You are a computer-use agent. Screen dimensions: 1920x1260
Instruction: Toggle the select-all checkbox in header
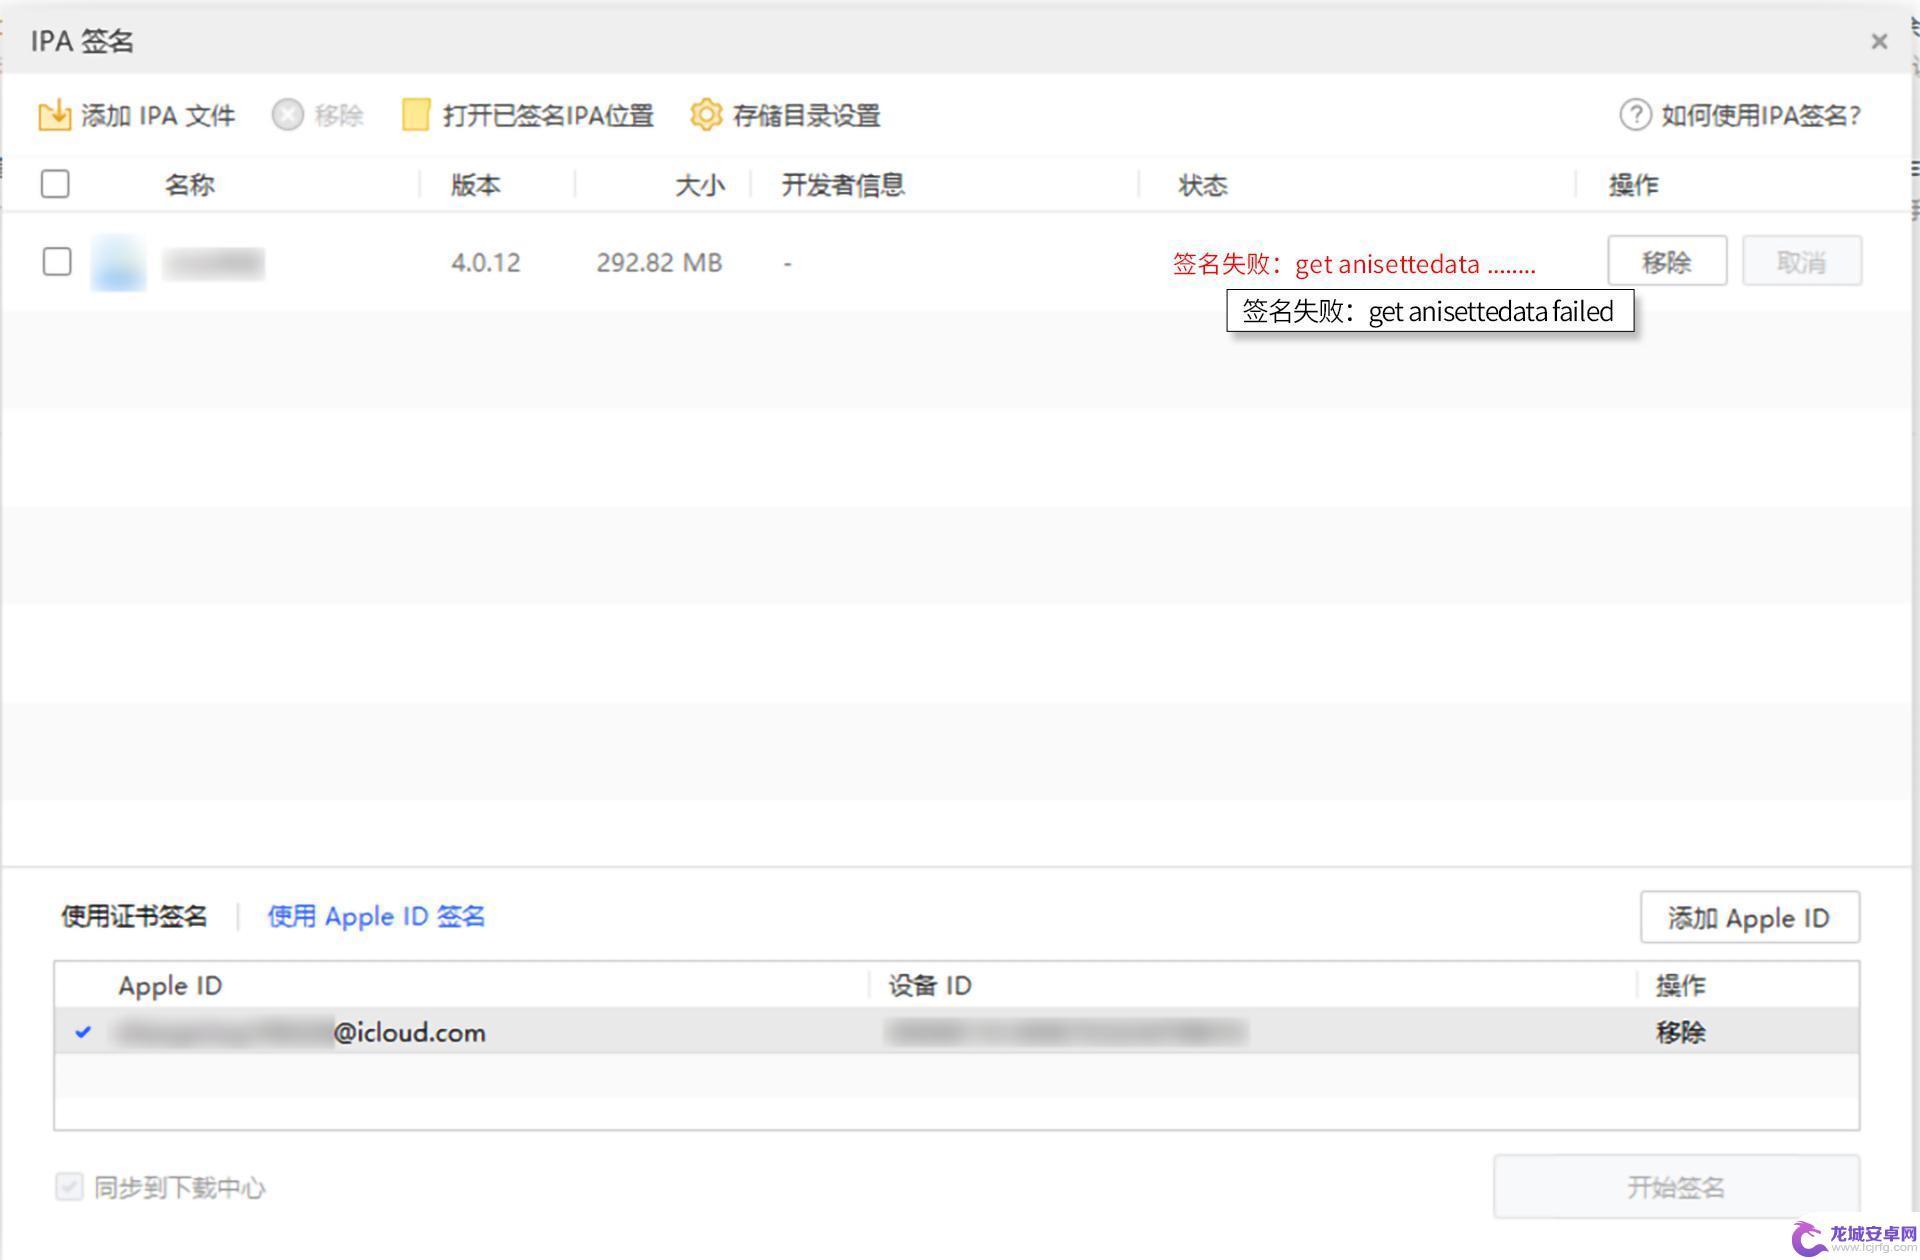click(55, 184)
